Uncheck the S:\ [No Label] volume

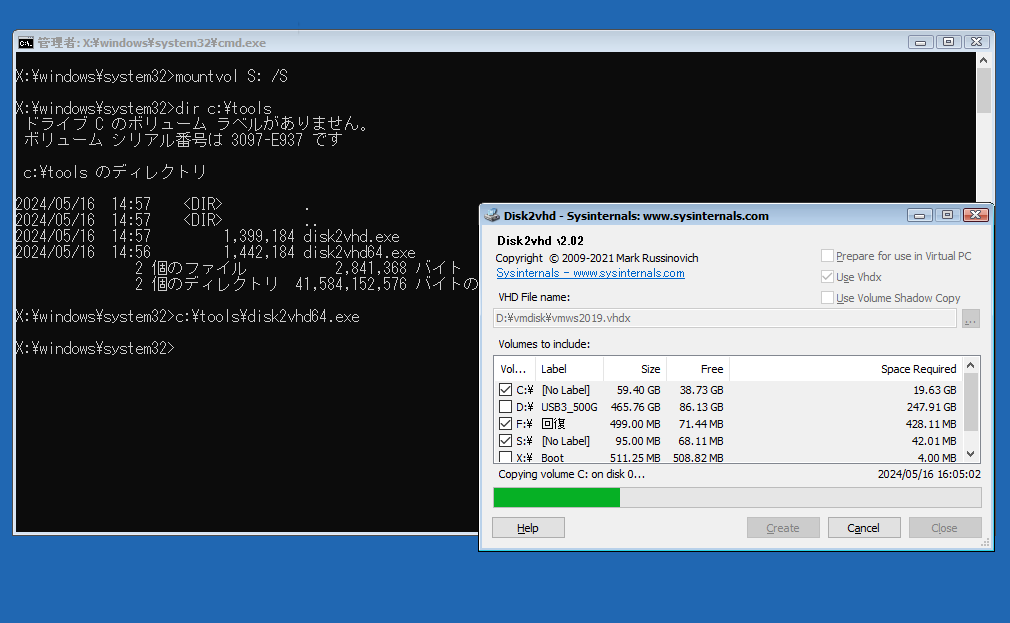pyautogui.click(x=505, y=440)
